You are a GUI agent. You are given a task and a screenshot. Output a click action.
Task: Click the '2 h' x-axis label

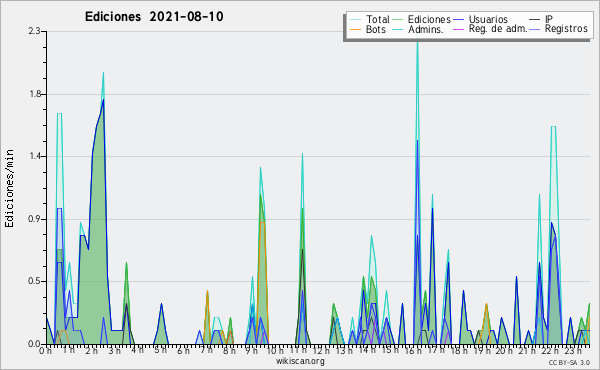91,351
